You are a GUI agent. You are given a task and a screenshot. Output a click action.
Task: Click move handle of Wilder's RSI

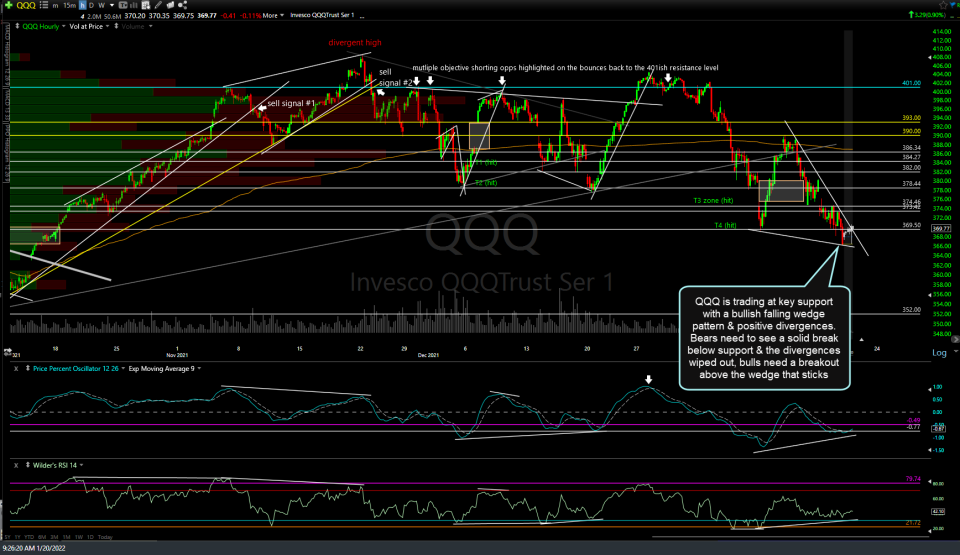coord(28,466)
